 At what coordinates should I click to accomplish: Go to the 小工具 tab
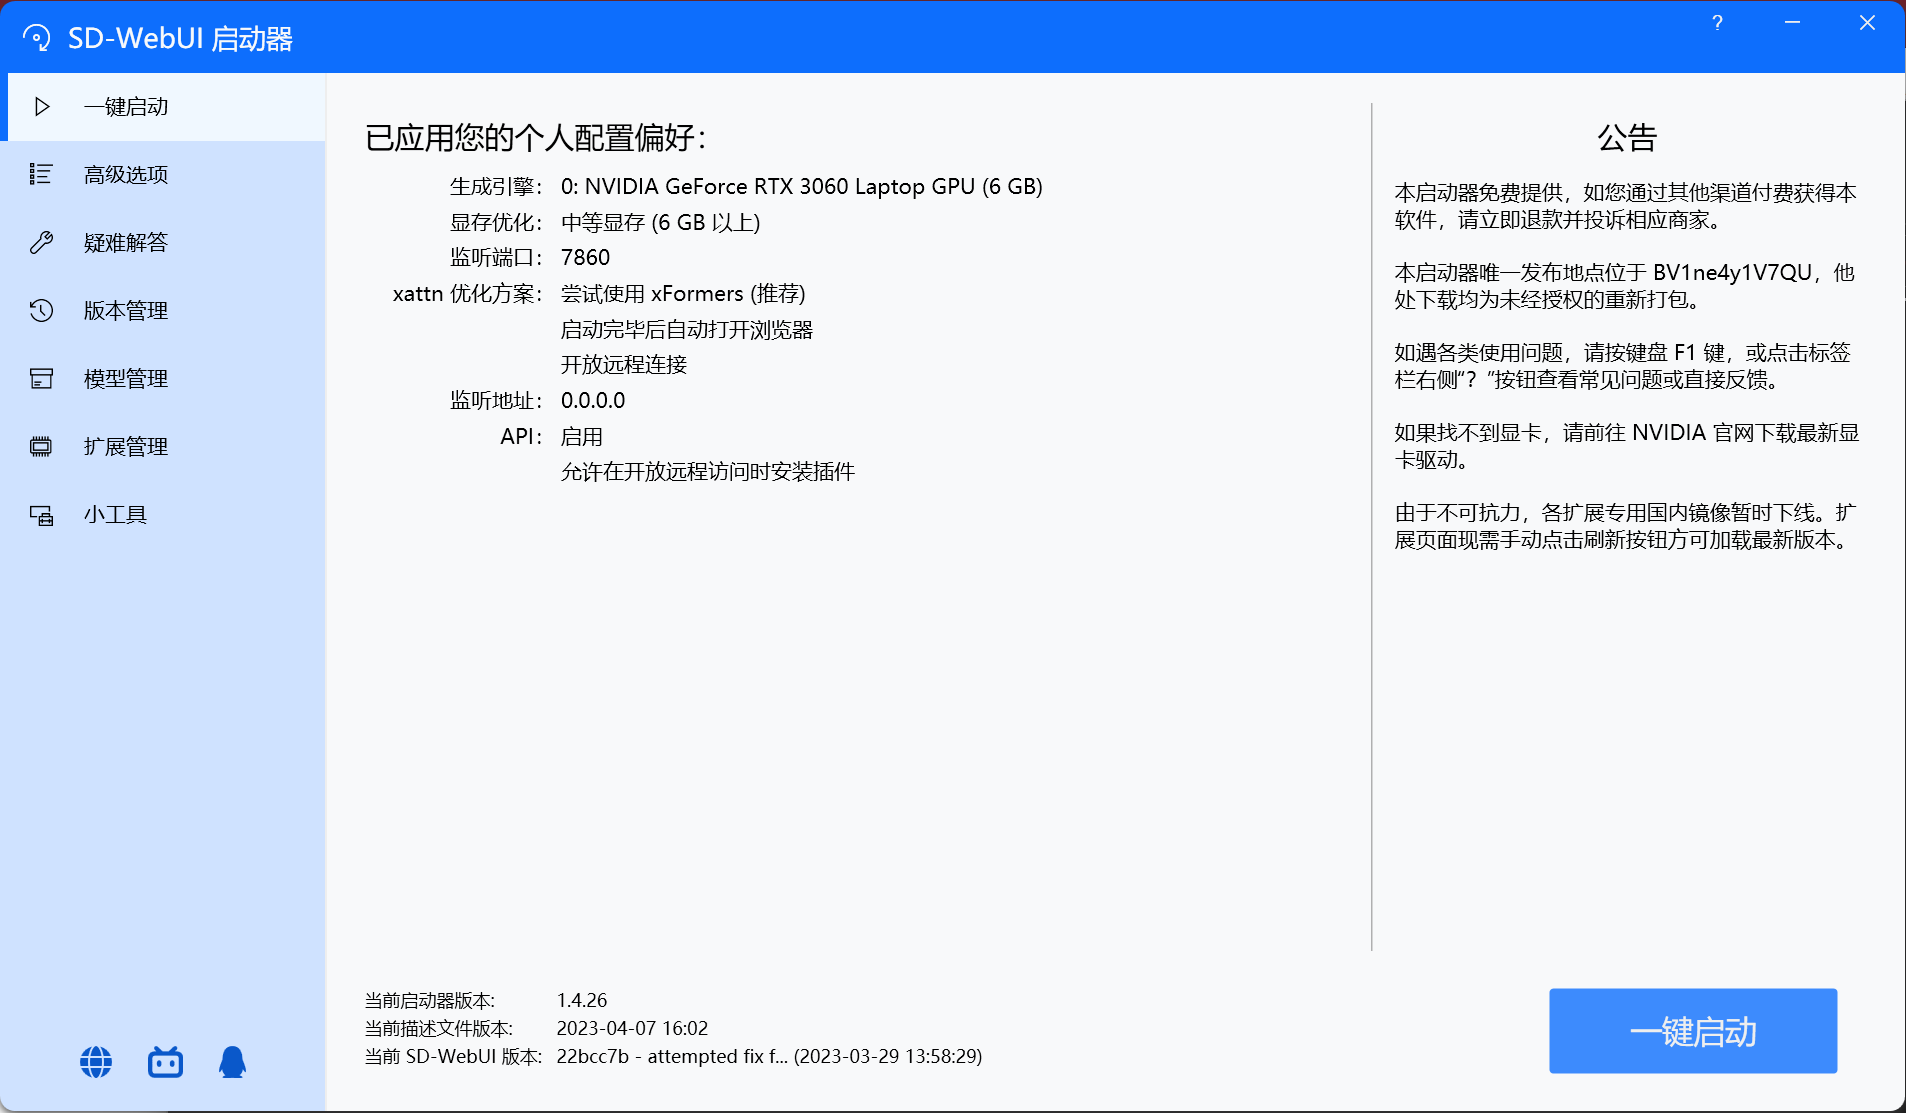pyautogui.click(x=165, y=515)
